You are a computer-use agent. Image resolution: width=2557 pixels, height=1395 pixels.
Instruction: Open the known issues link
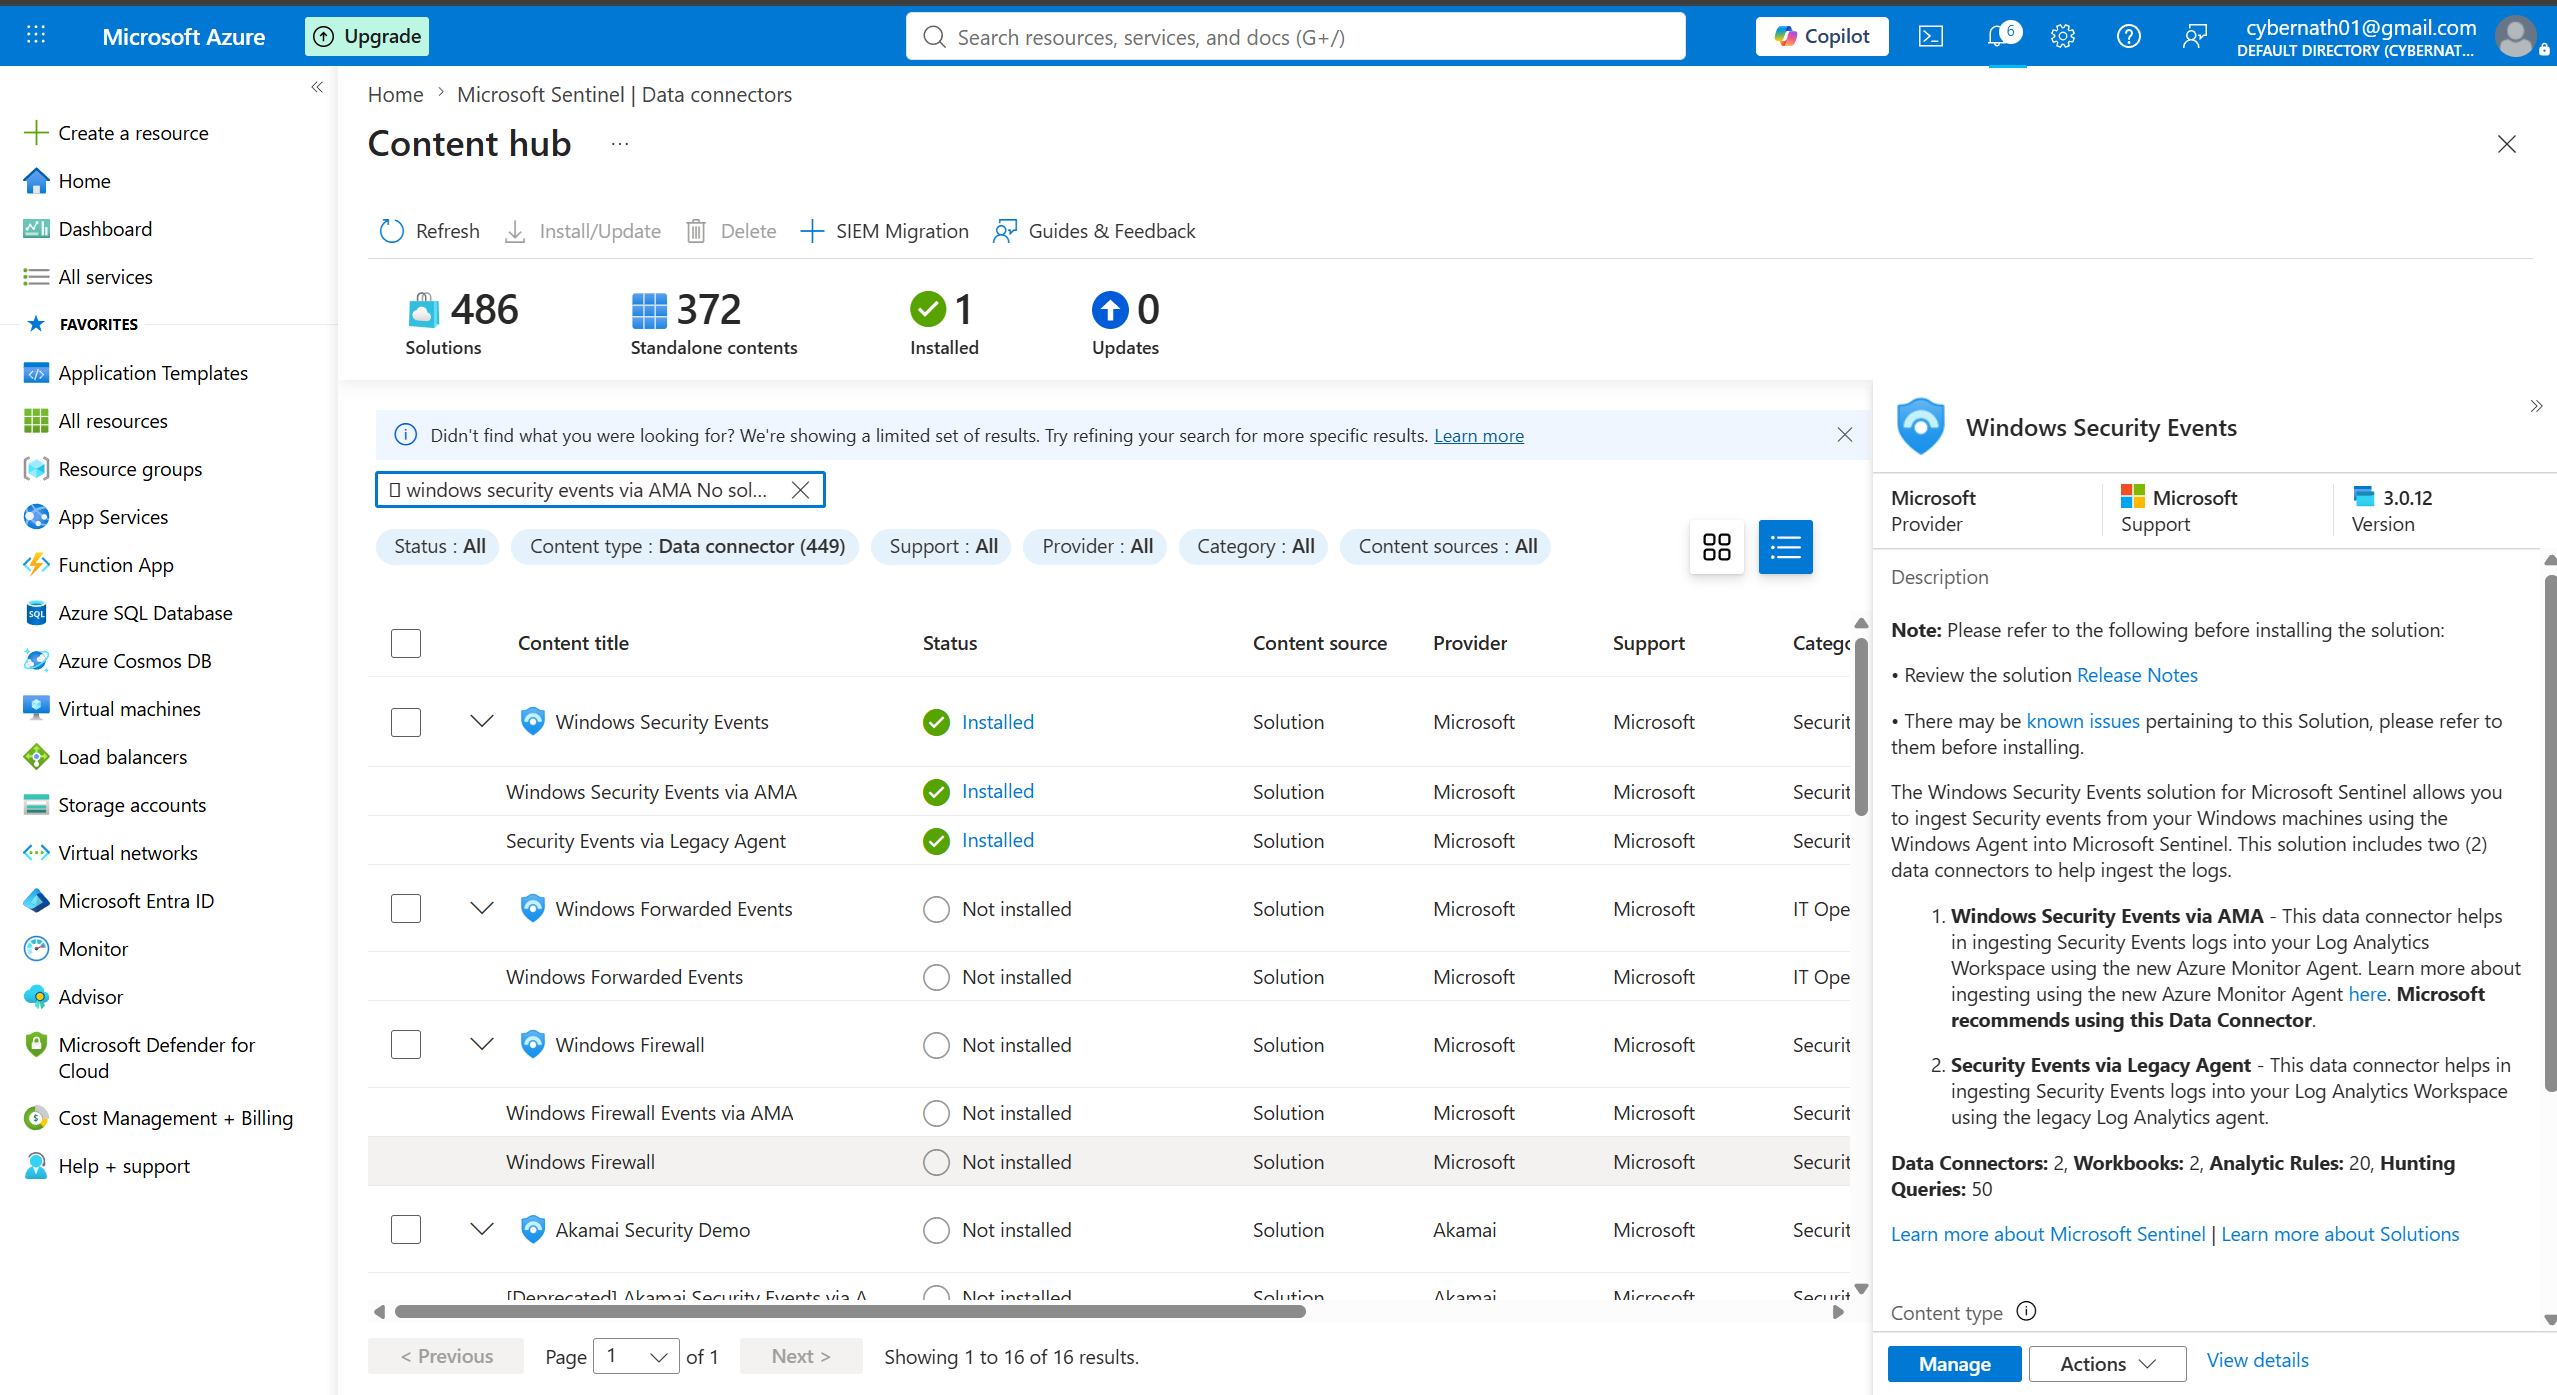tap(2082, 721)
